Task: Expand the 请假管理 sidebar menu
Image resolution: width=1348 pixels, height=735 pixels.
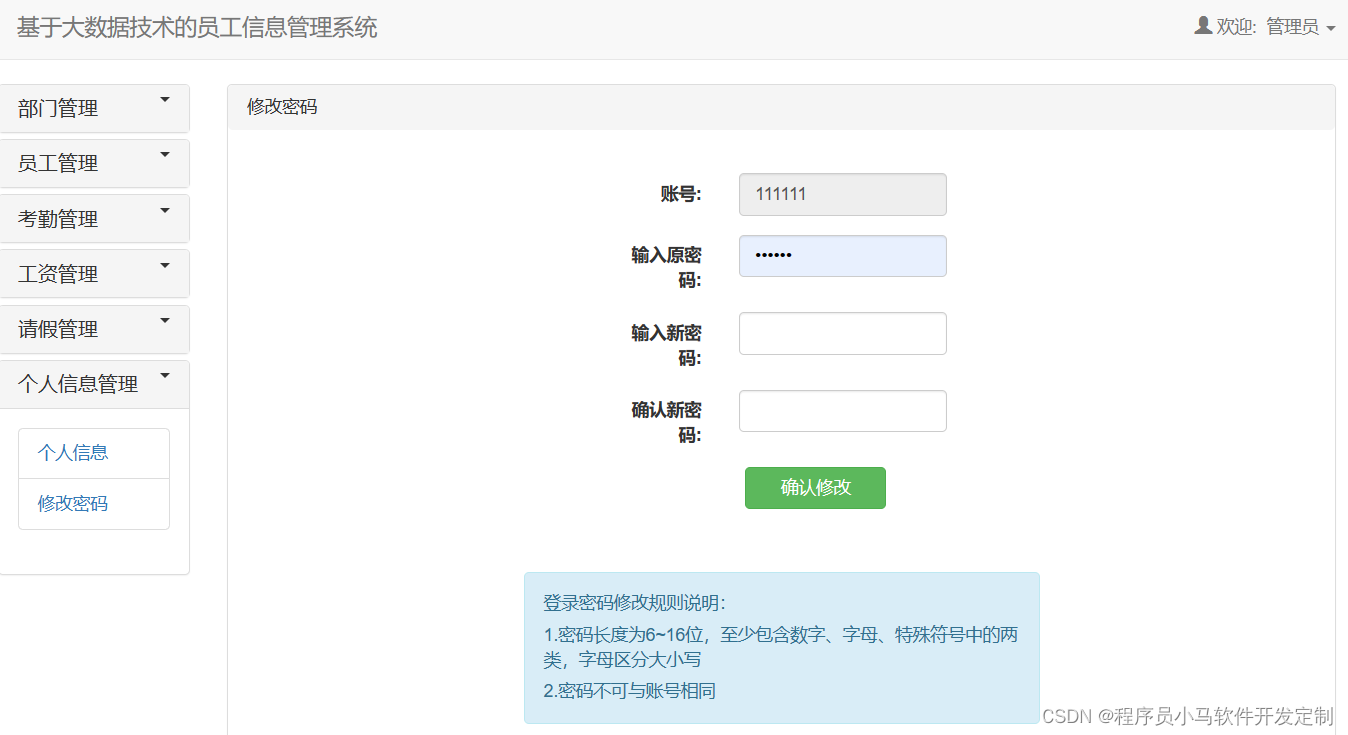Action: coord(94,329)
